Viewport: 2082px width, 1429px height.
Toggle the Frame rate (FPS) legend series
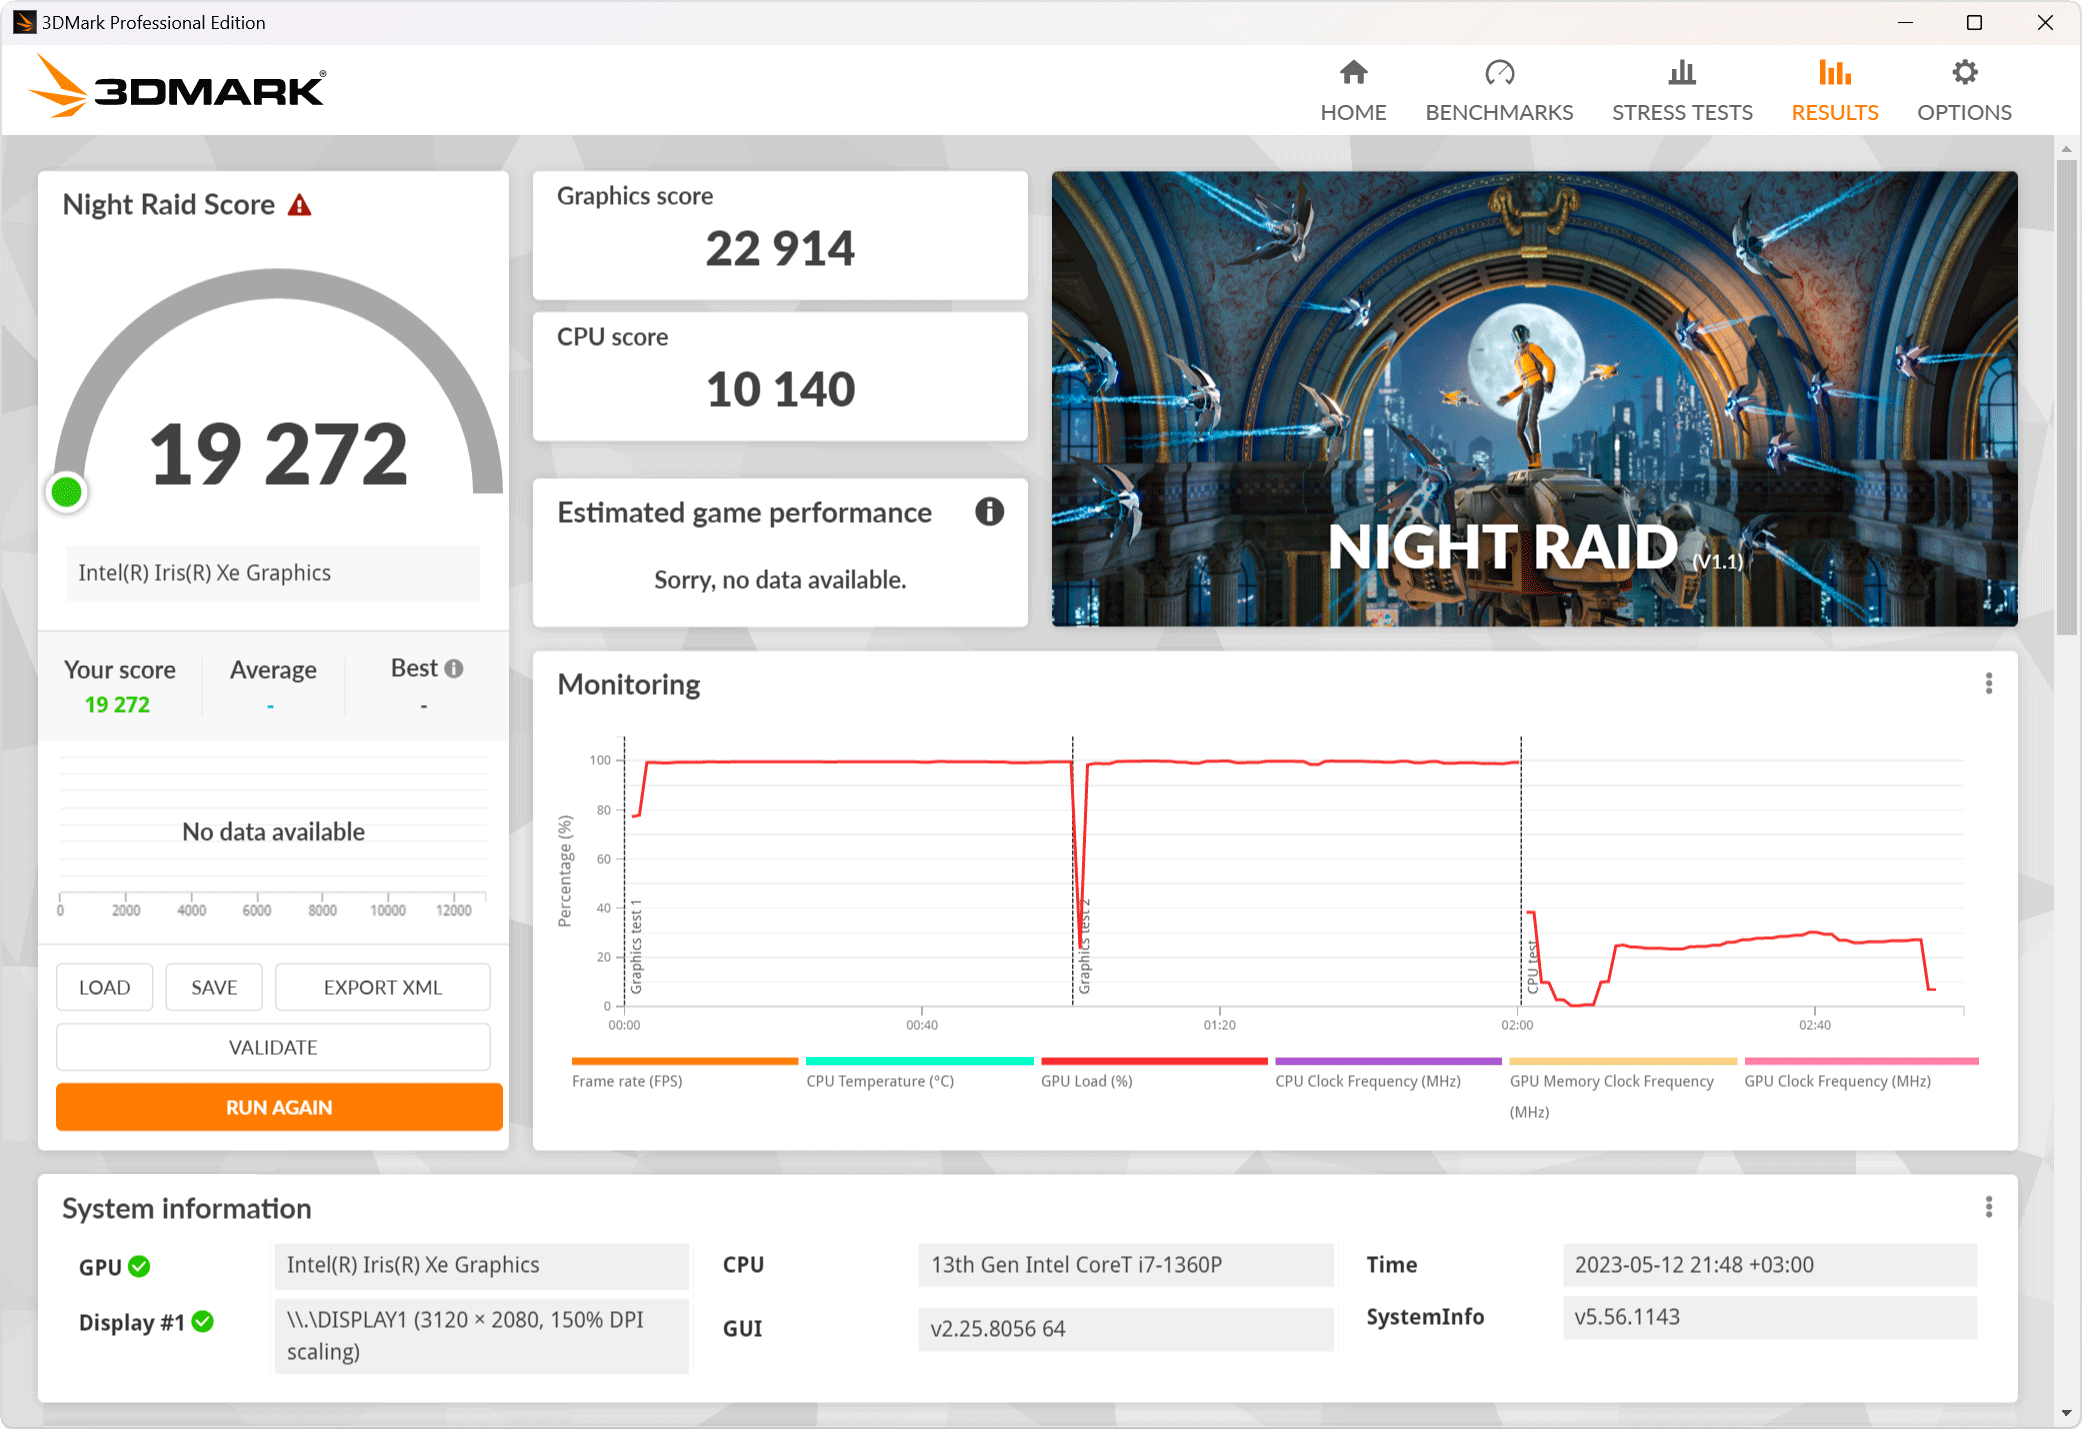click(627, 1081)
